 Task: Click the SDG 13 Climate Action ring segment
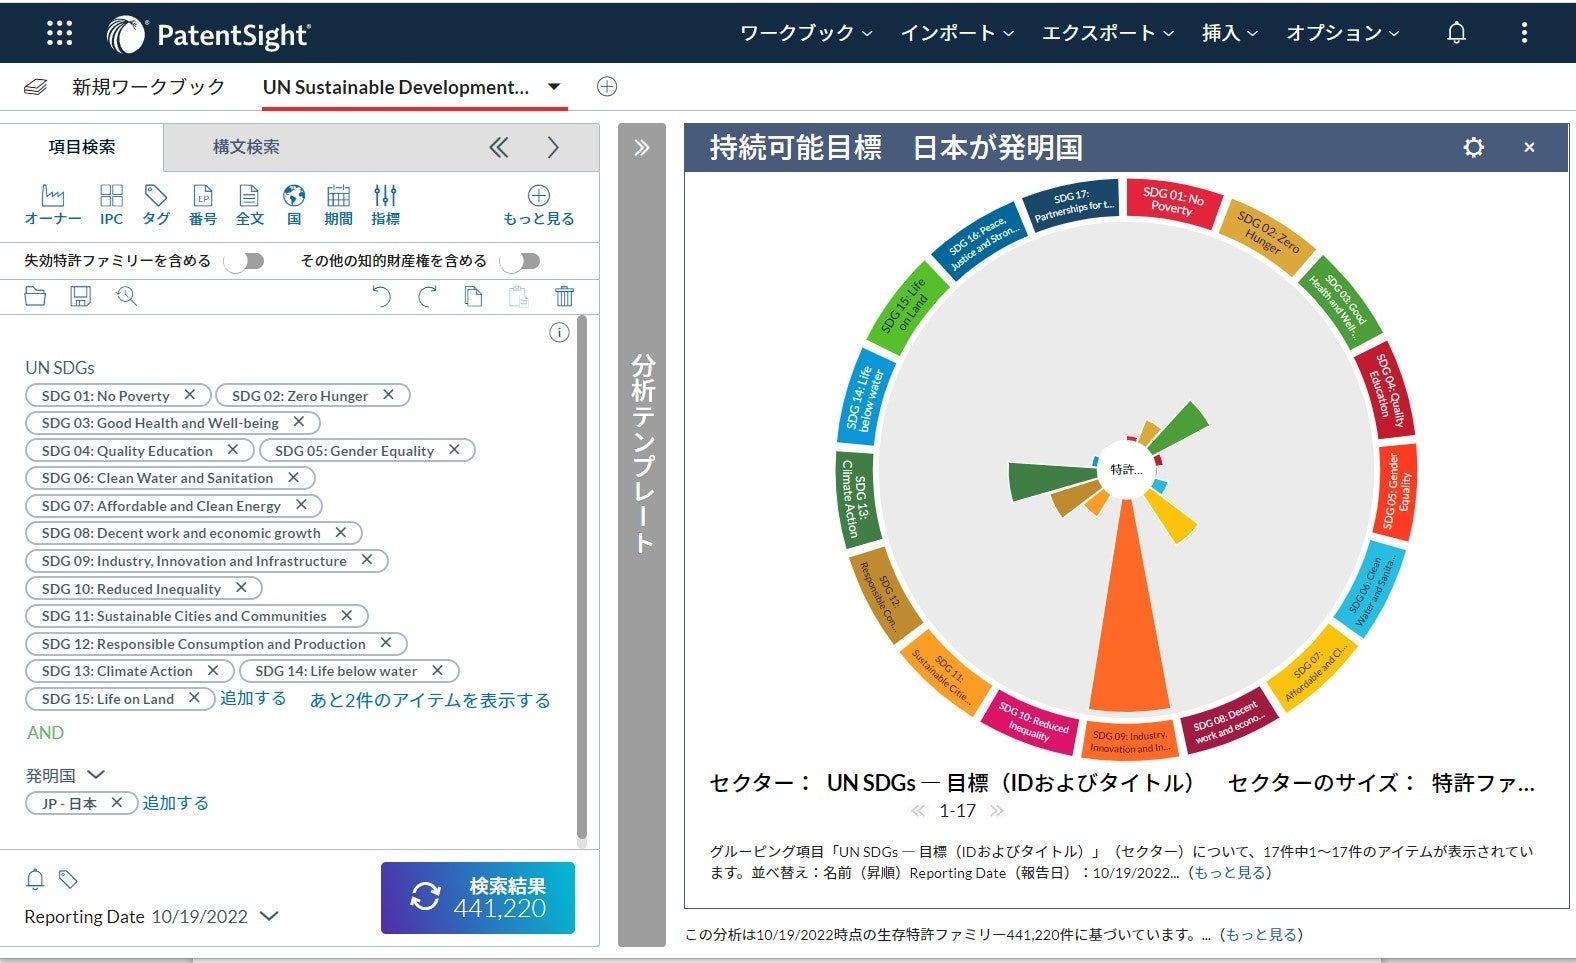[x=856, y=499]
